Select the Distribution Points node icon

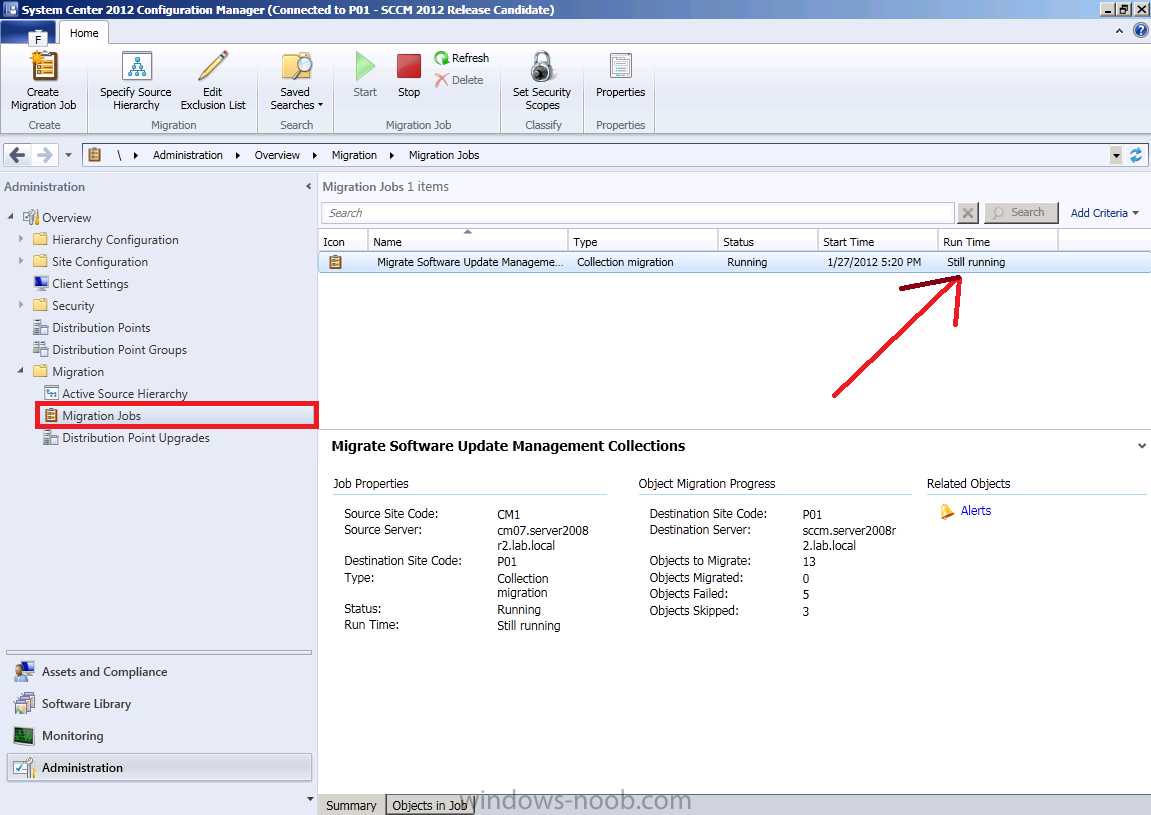pyautogui.click(x=40, y=327)
